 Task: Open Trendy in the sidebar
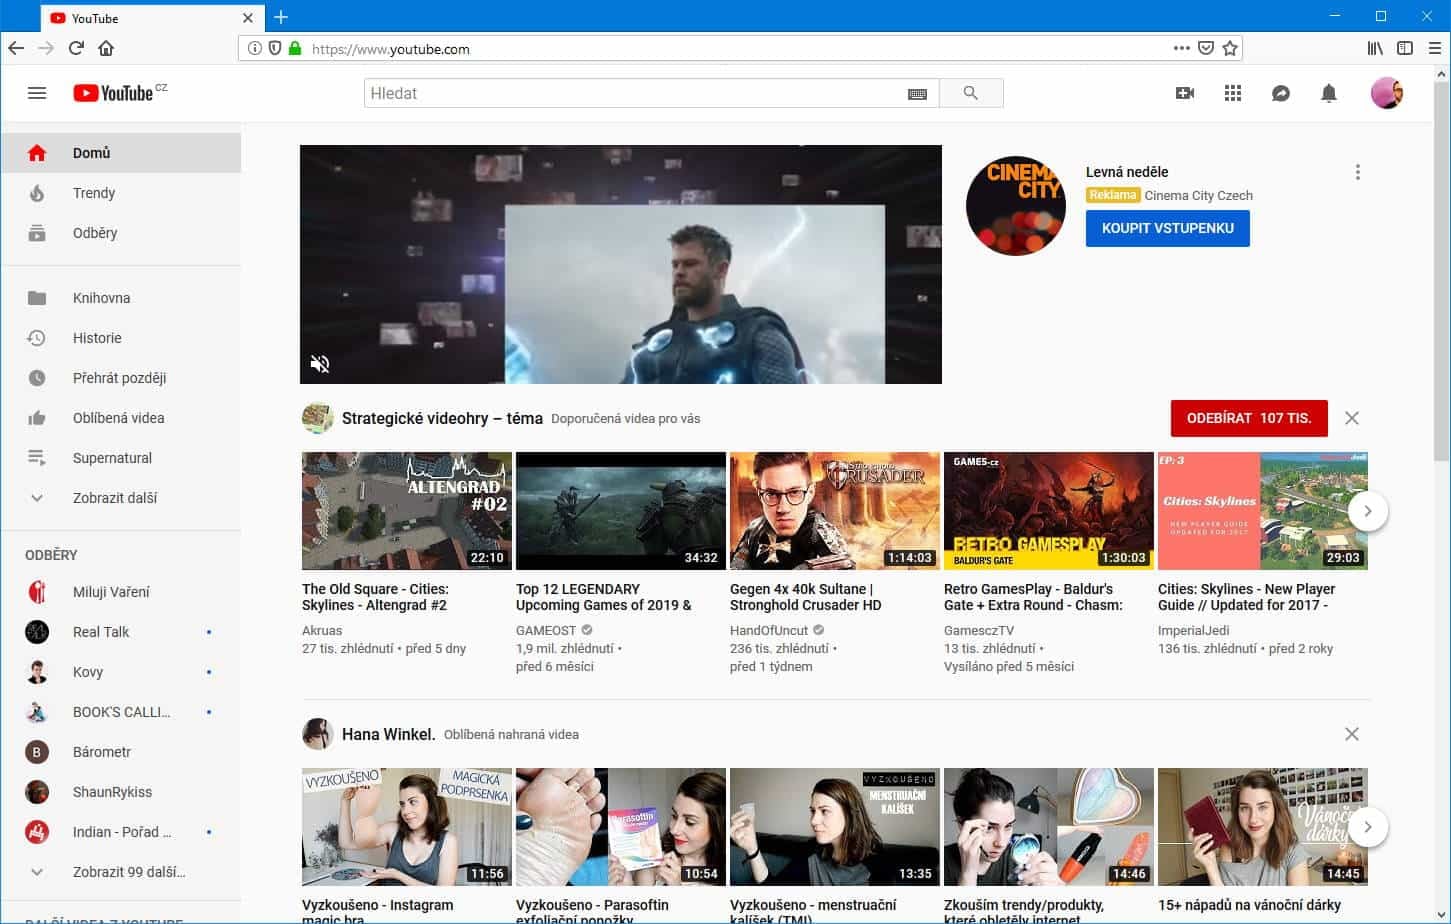click(121, 193)
